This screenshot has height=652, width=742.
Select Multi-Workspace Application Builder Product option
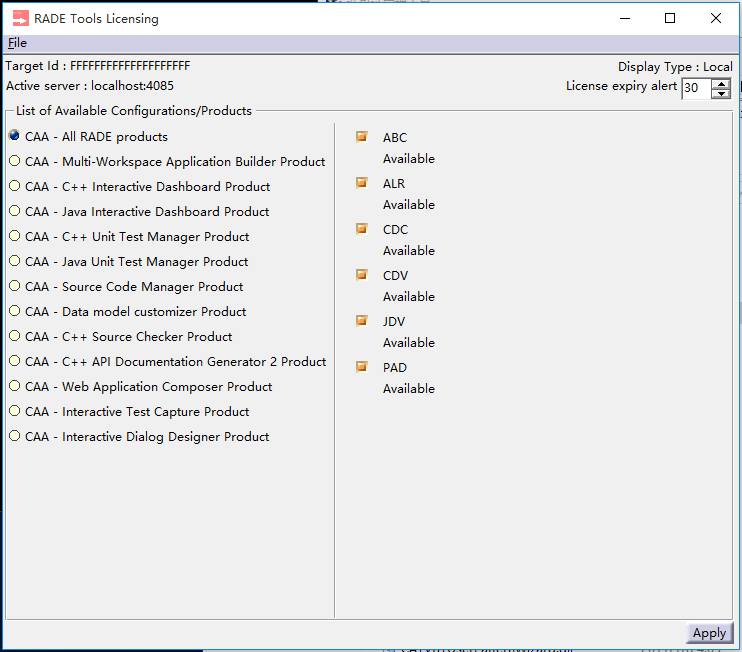click(15, 161)
